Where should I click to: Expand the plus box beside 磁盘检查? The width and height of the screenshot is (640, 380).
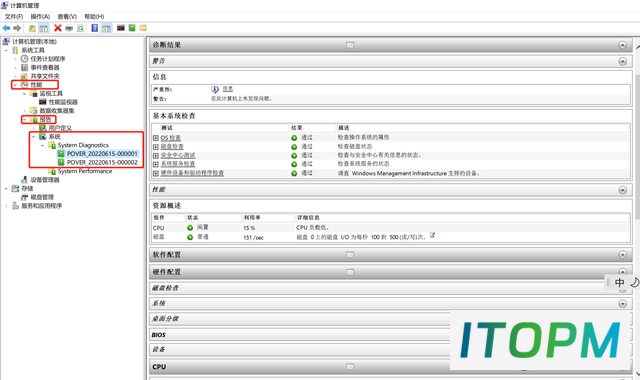pyautogui.click(x=156, y=147)
